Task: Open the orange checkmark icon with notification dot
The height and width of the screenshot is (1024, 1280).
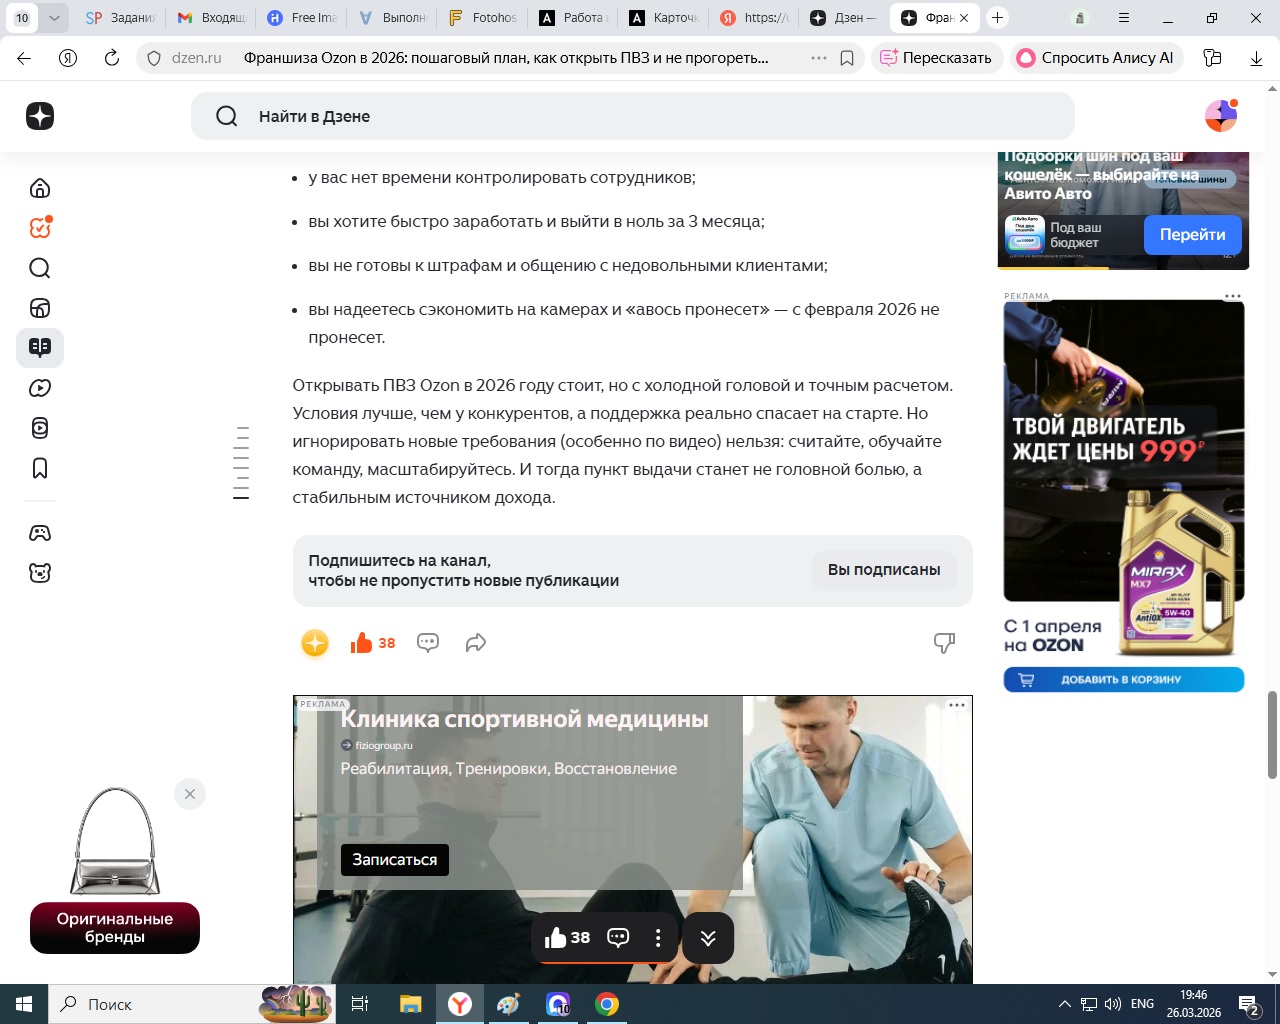Action: (40, 228)
